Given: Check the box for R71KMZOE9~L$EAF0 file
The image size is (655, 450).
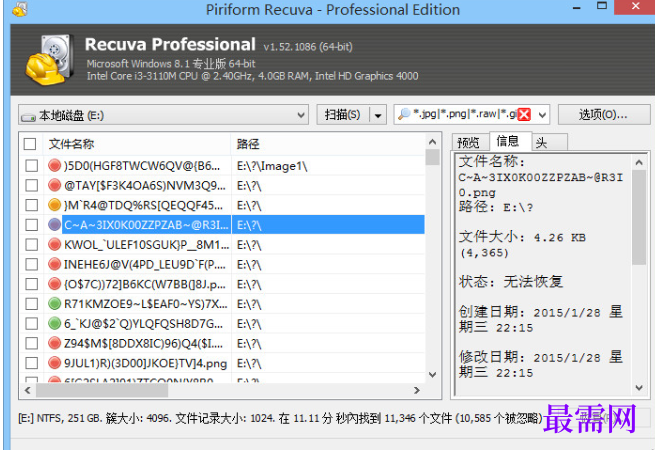Looking at the screenshot, I should tap(32, 304).
